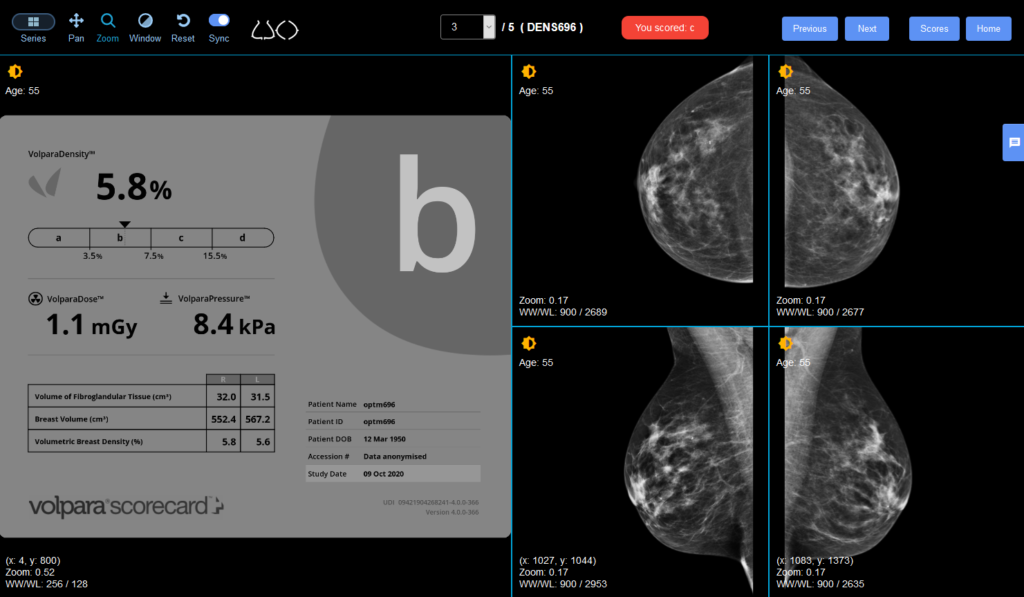Toggle the Sync switch
Image resolution: width=1024 pixels, height=597 pixels.
point(219,20)
